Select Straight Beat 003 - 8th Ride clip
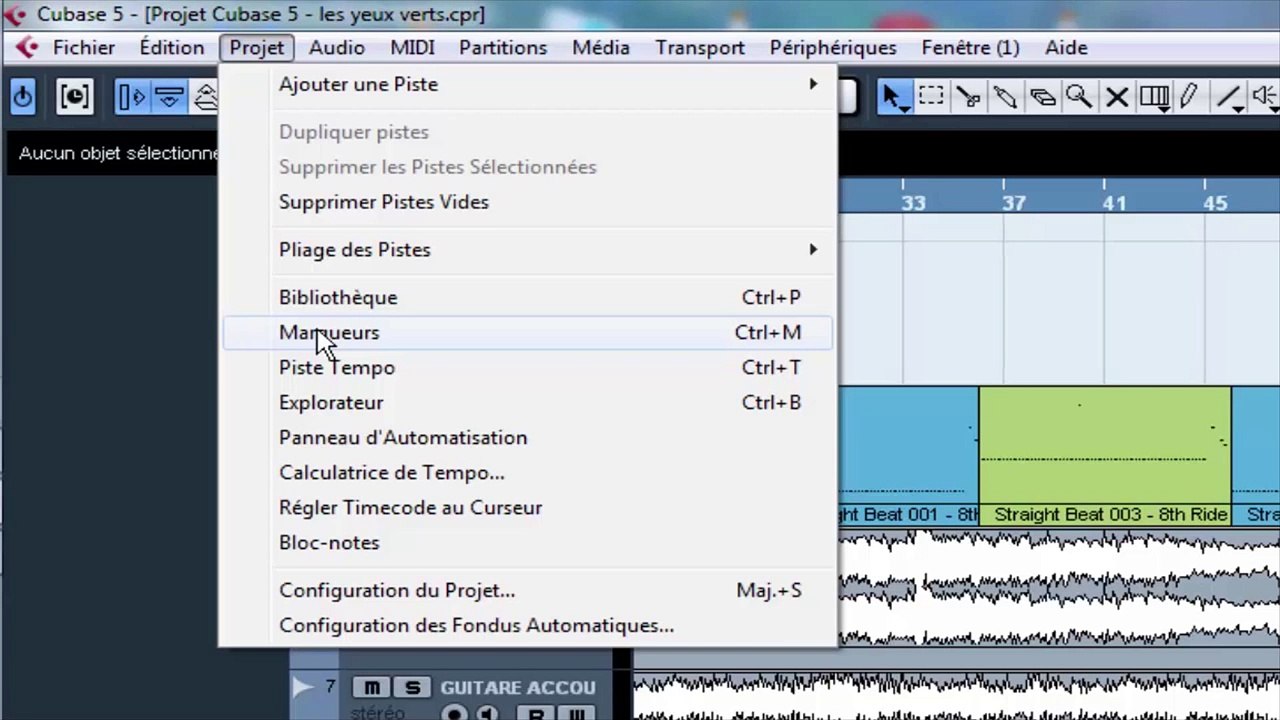The width and height of the screenshot is (1280, 720). 1105,457
